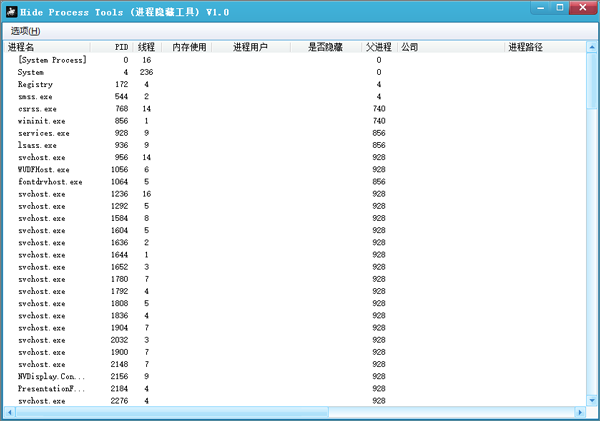600x421 pixels.
Task: Click the vertical scrollbar thumb
Action: tap(592, 80)
